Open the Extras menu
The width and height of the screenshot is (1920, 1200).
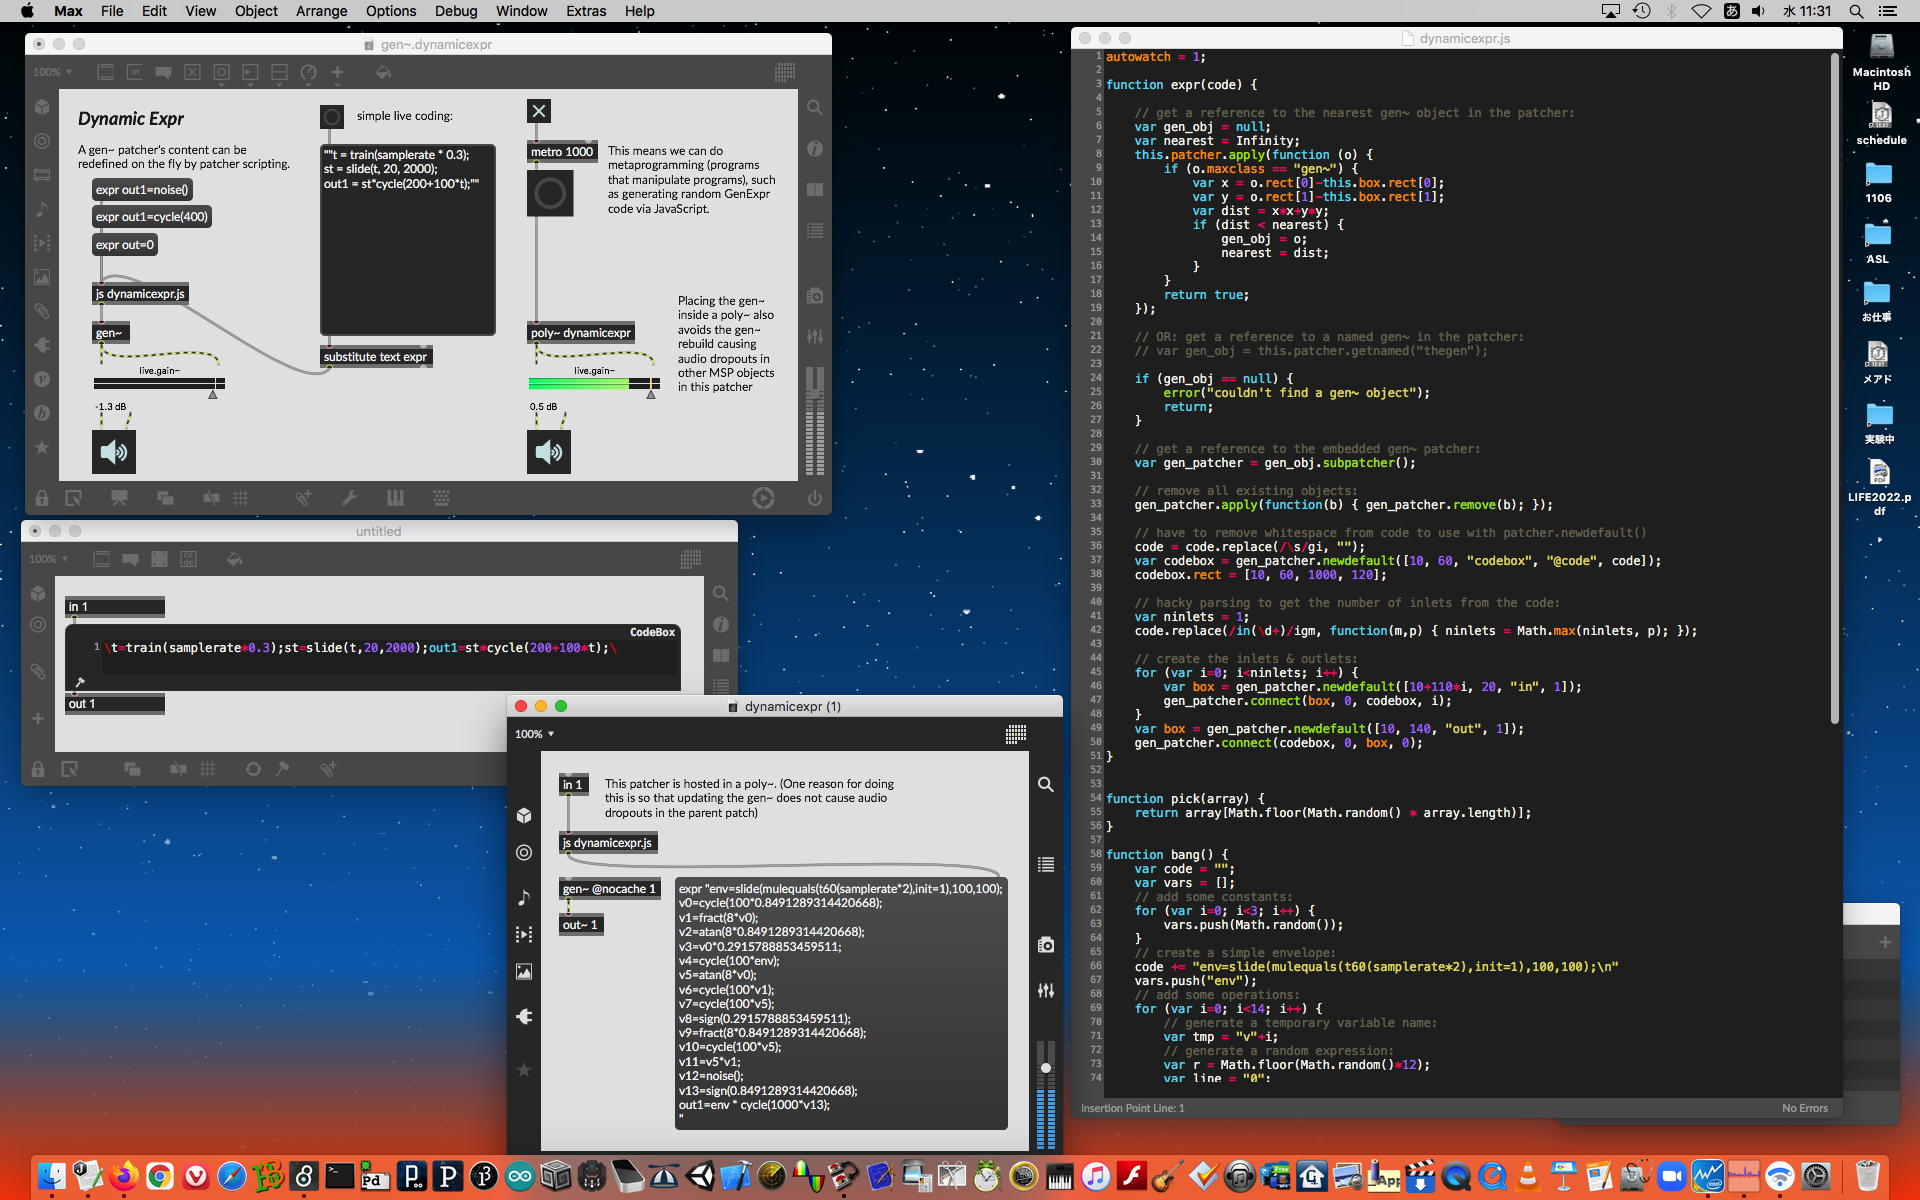[585, 11]
